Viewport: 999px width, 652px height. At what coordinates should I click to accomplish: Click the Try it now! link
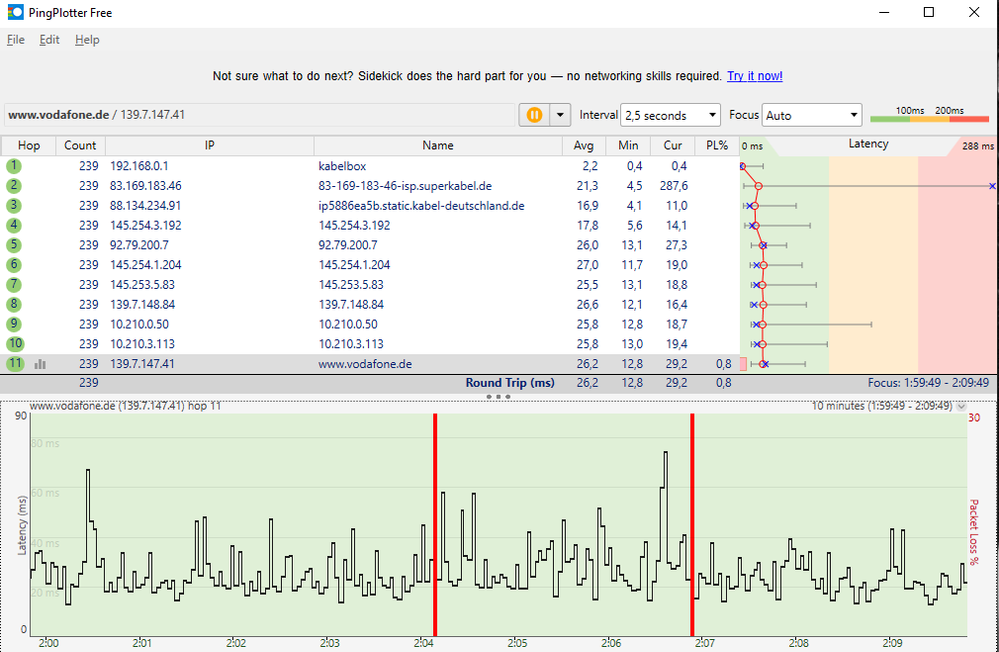click(755, 76)
